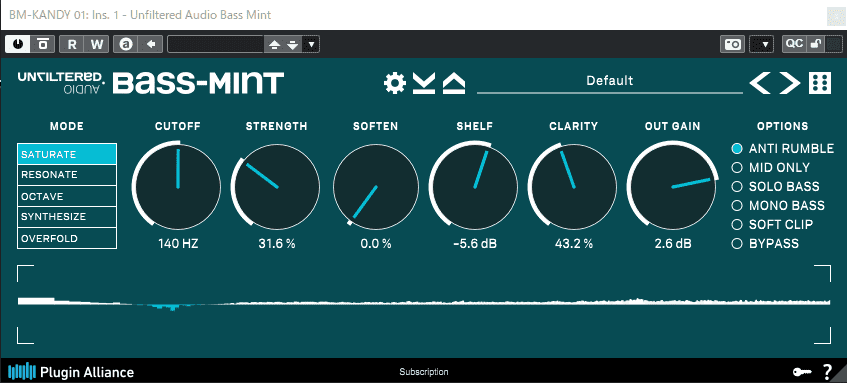Click the QC quick controls button

coord(794,44)
